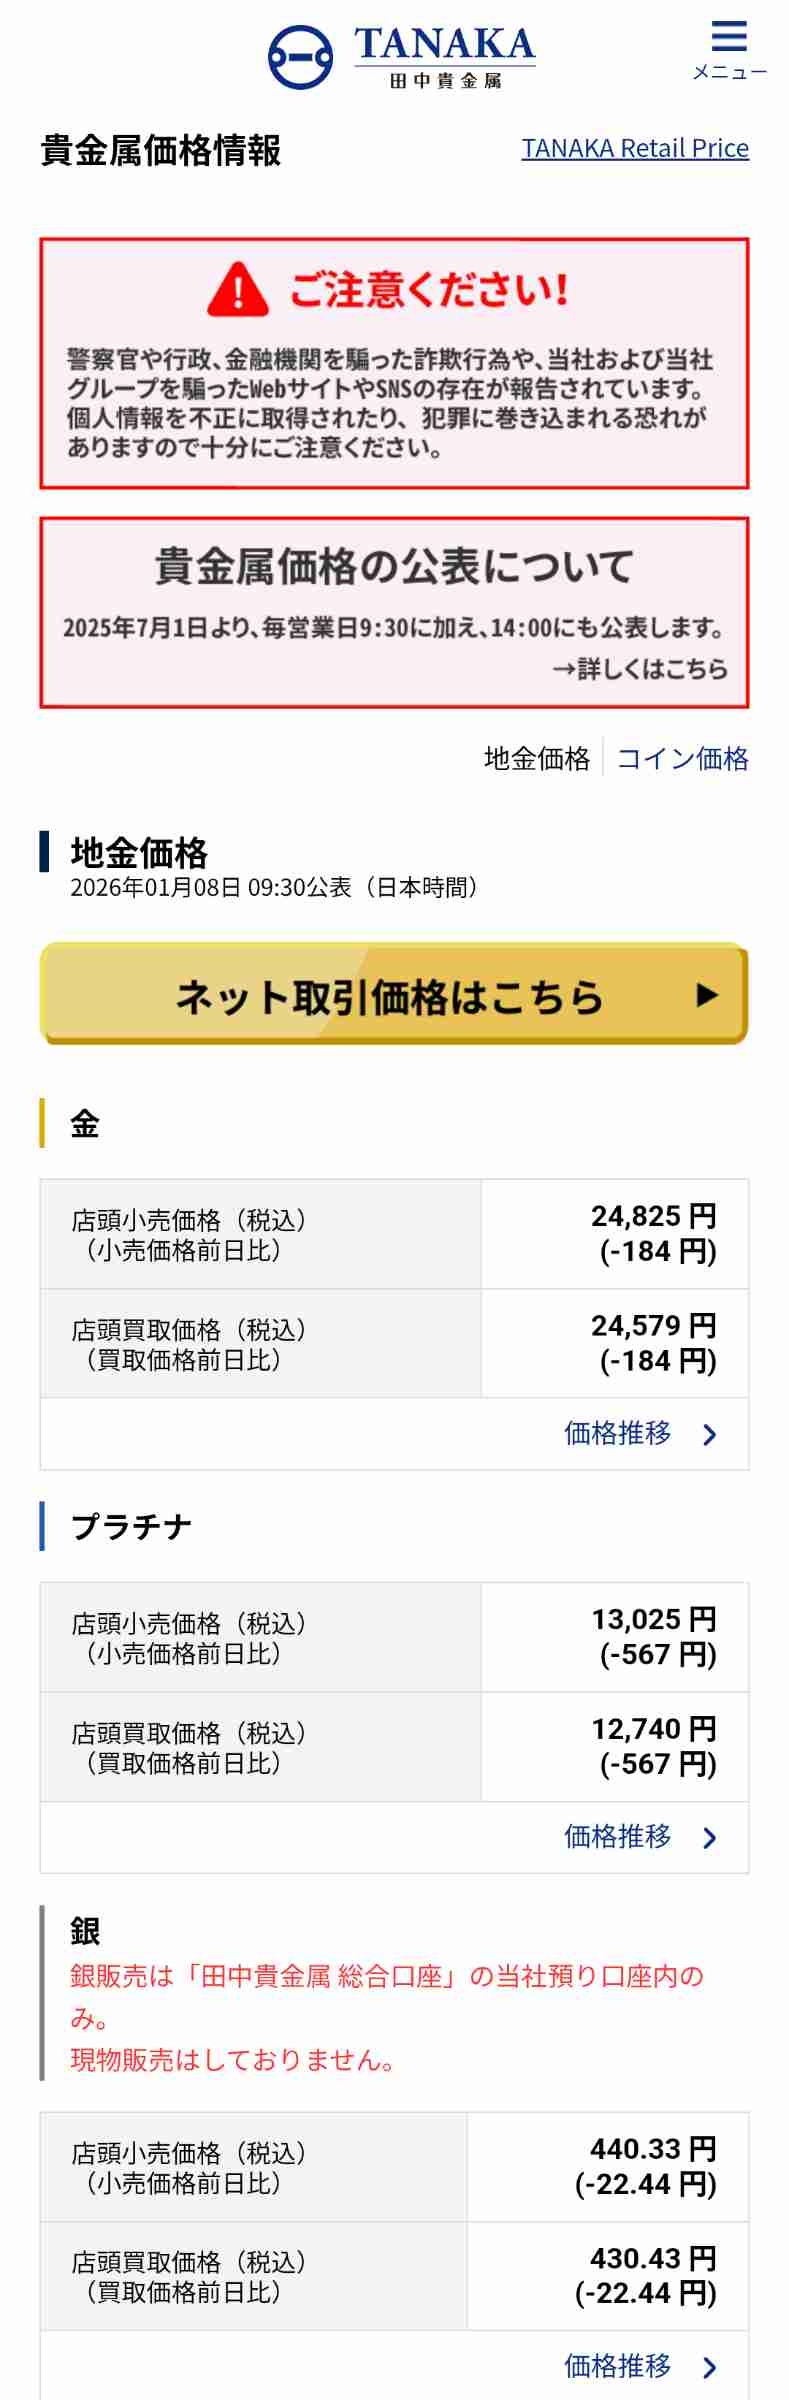Click chevron next to gold 価格推移
Screen dimensions: 789x2400
click(710, 1435)
